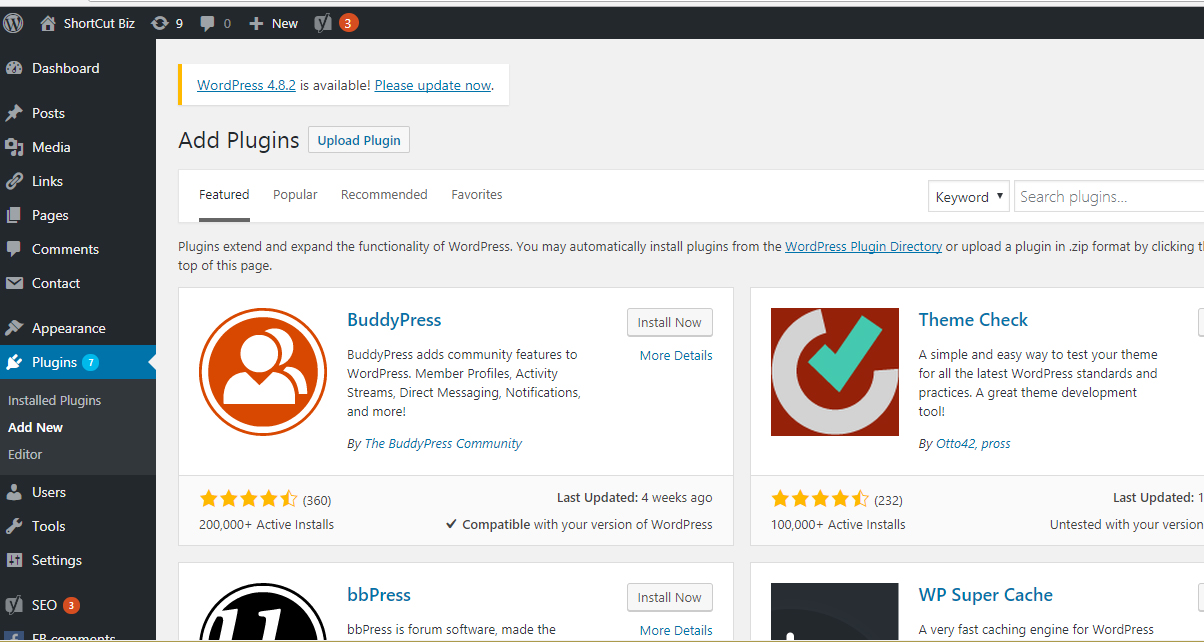Click the plus New icon
This screenshot has height=642, width=1204.
coord(256,22)
